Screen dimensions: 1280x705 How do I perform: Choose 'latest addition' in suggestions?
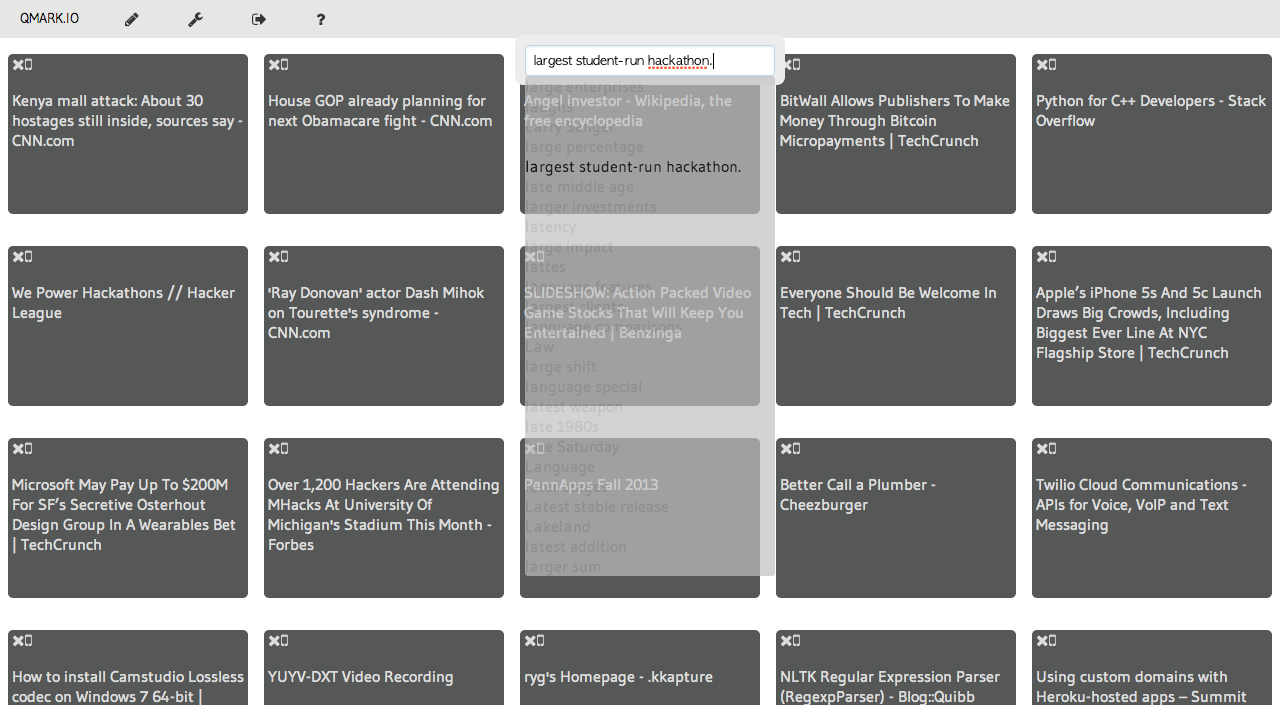576,547
